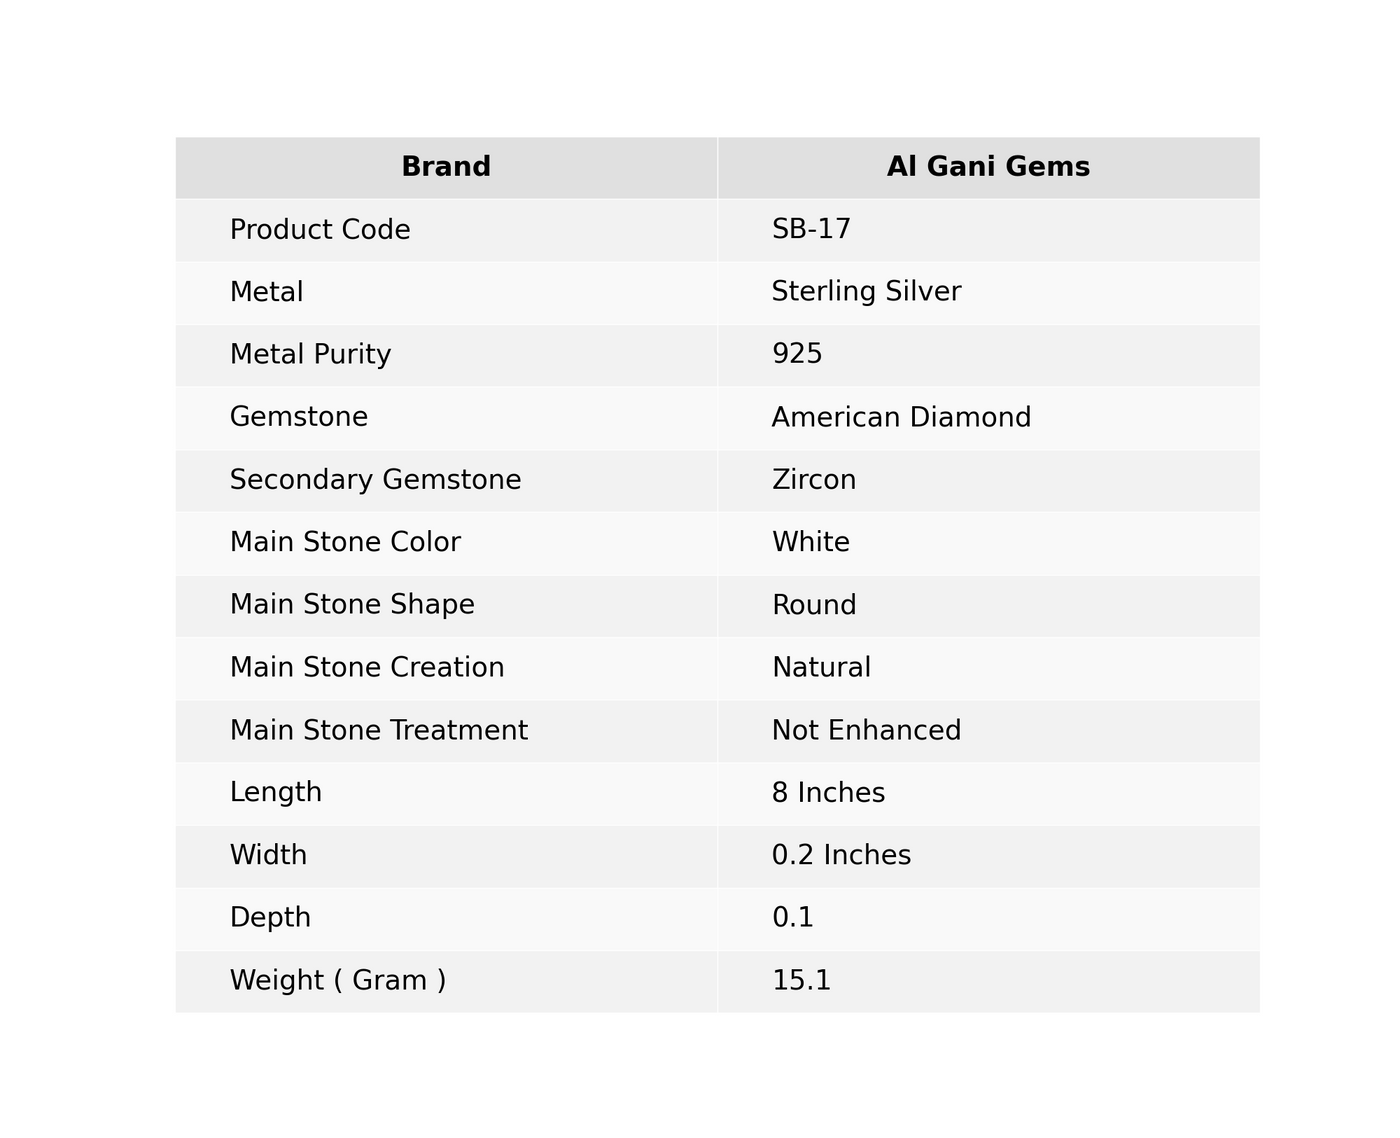
Task: Click the Brand header cell
Action: (x=446, y=167)
